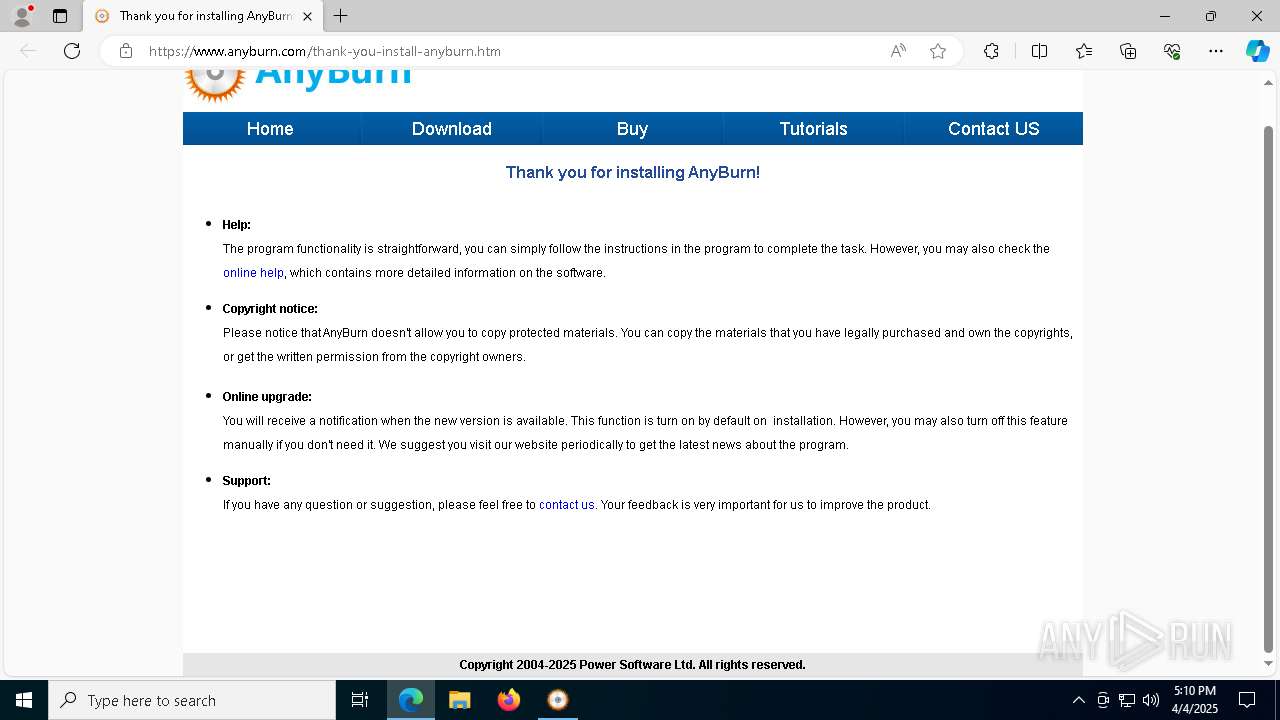The height and width of the screenshot is (720, 1280).
Task: Click the taskbar search box
Action: tap(192, 700)
